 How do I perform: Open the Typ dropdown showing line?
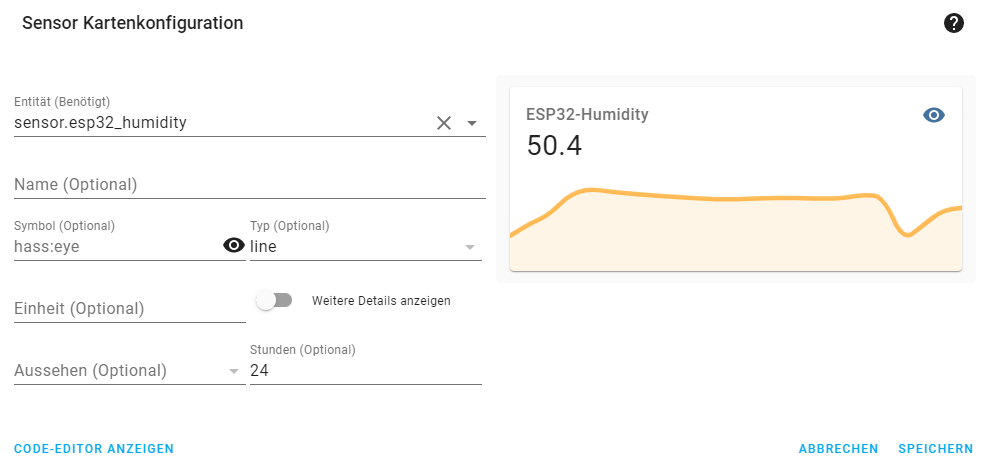tap(365, 247)
